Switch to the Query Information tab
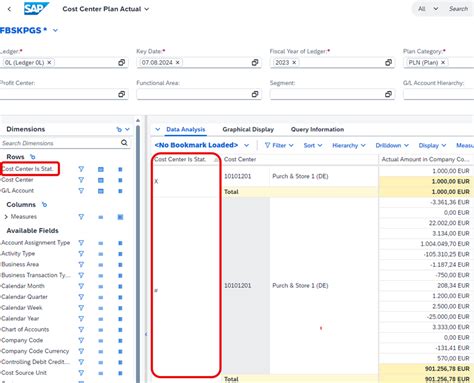The image size is (474, 383). pos(317,129)
